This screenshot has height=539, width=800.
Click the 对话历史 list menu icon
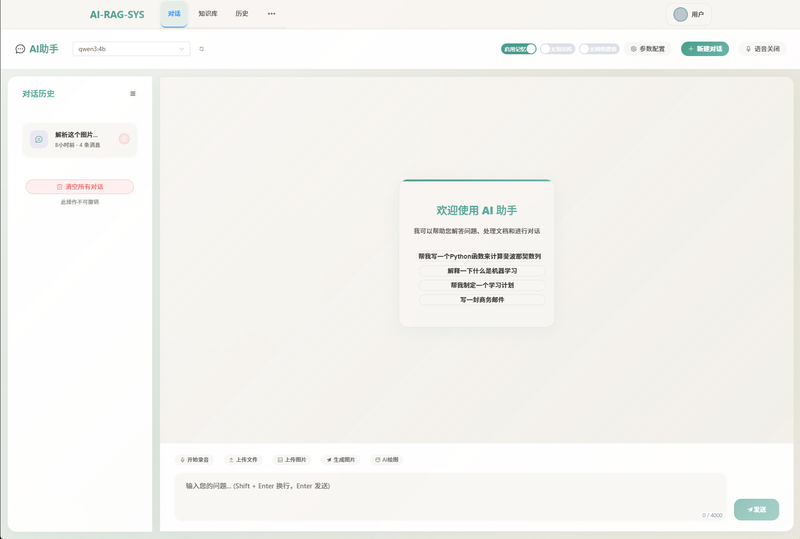coord(133,94)
